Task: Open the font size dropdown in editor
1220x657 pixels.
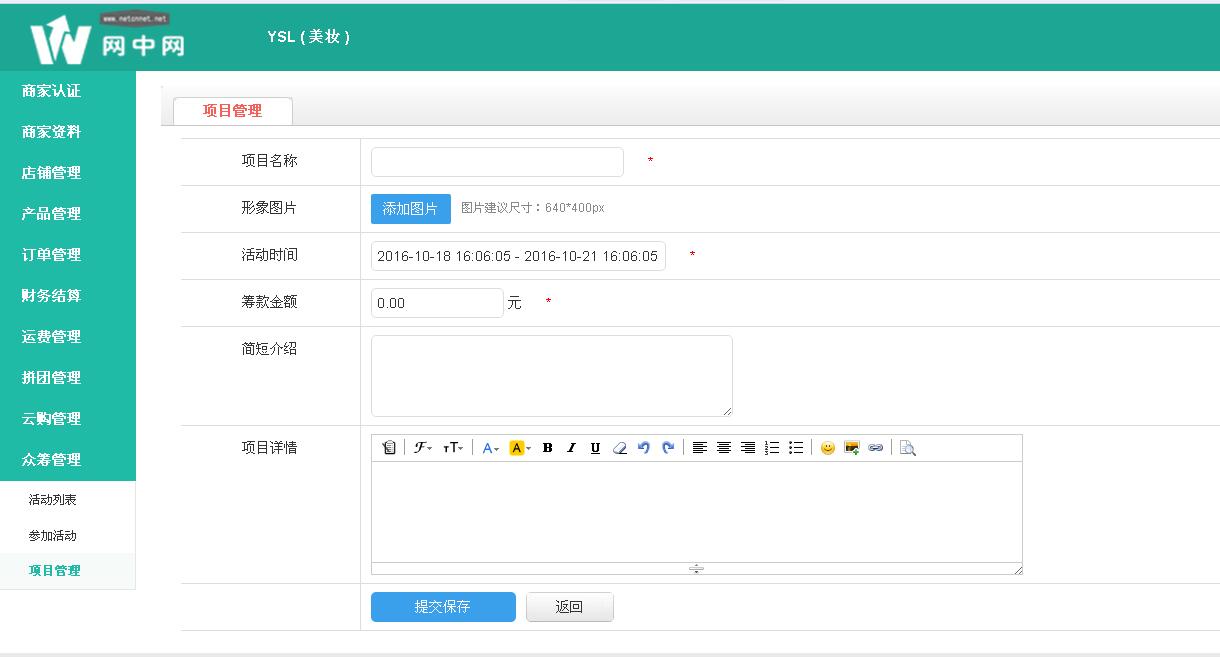Action: coord(453,448)
